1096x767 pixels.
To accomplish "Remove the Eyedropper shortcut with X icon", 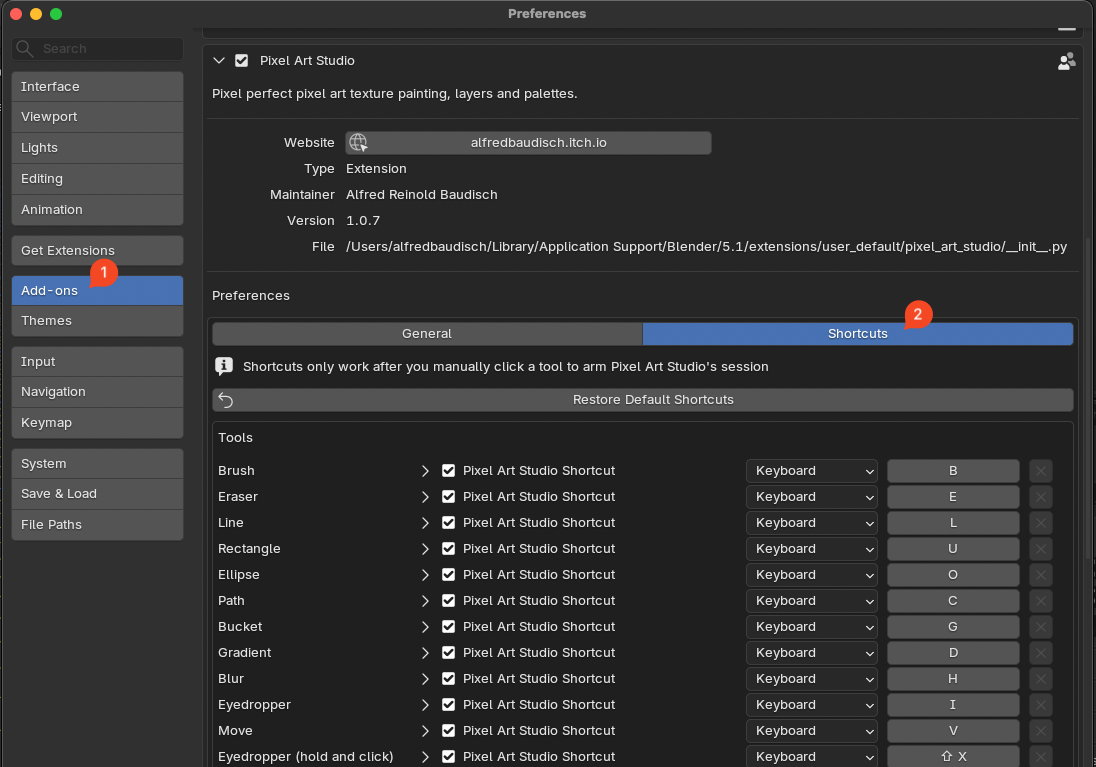I will click(1040, 705).
